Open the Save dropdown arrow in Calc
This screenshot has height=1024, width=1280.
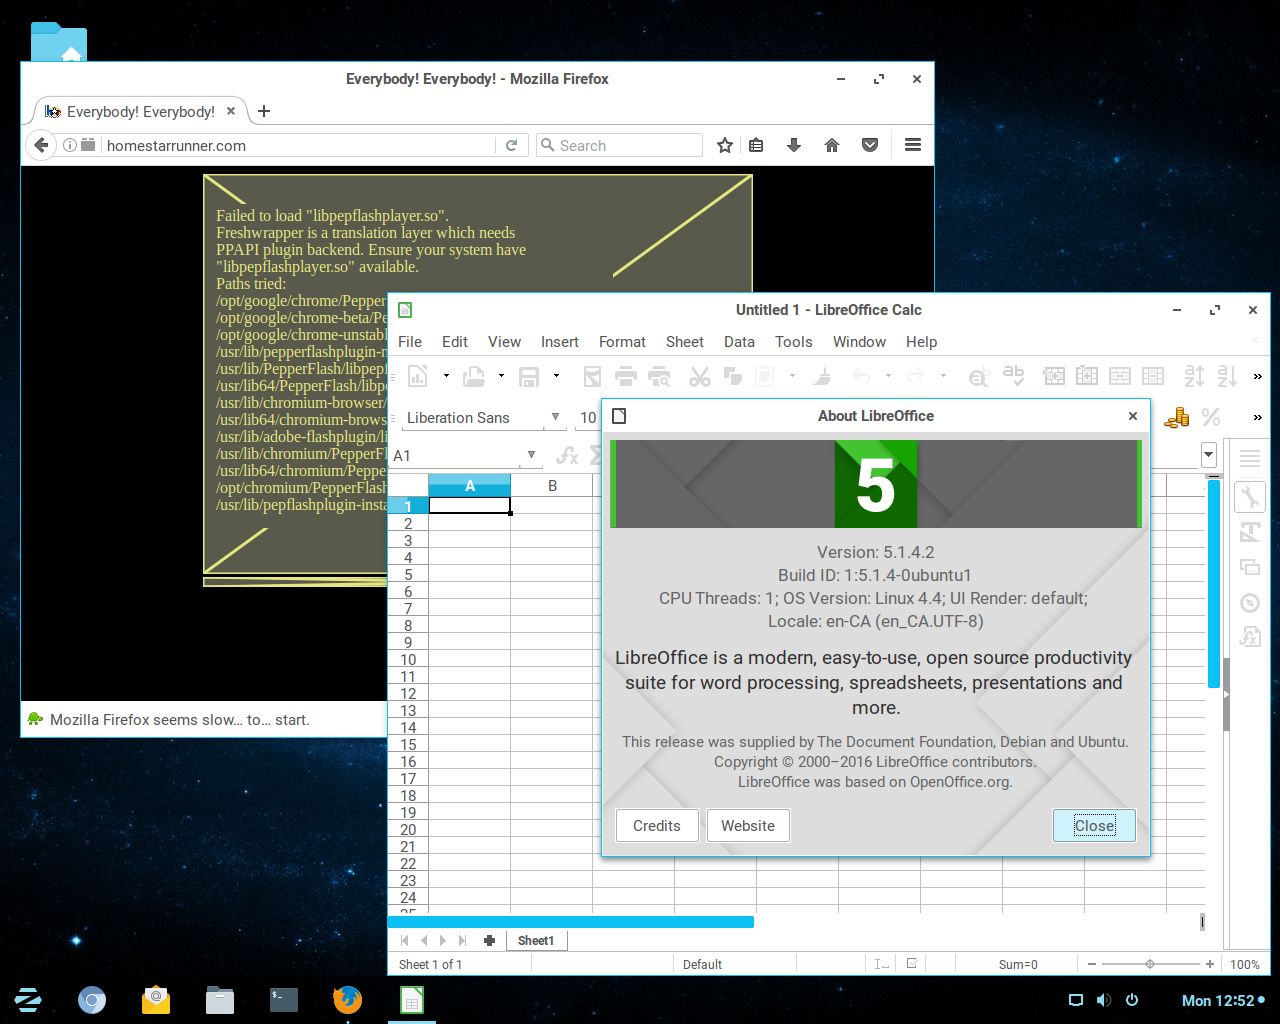556,376
